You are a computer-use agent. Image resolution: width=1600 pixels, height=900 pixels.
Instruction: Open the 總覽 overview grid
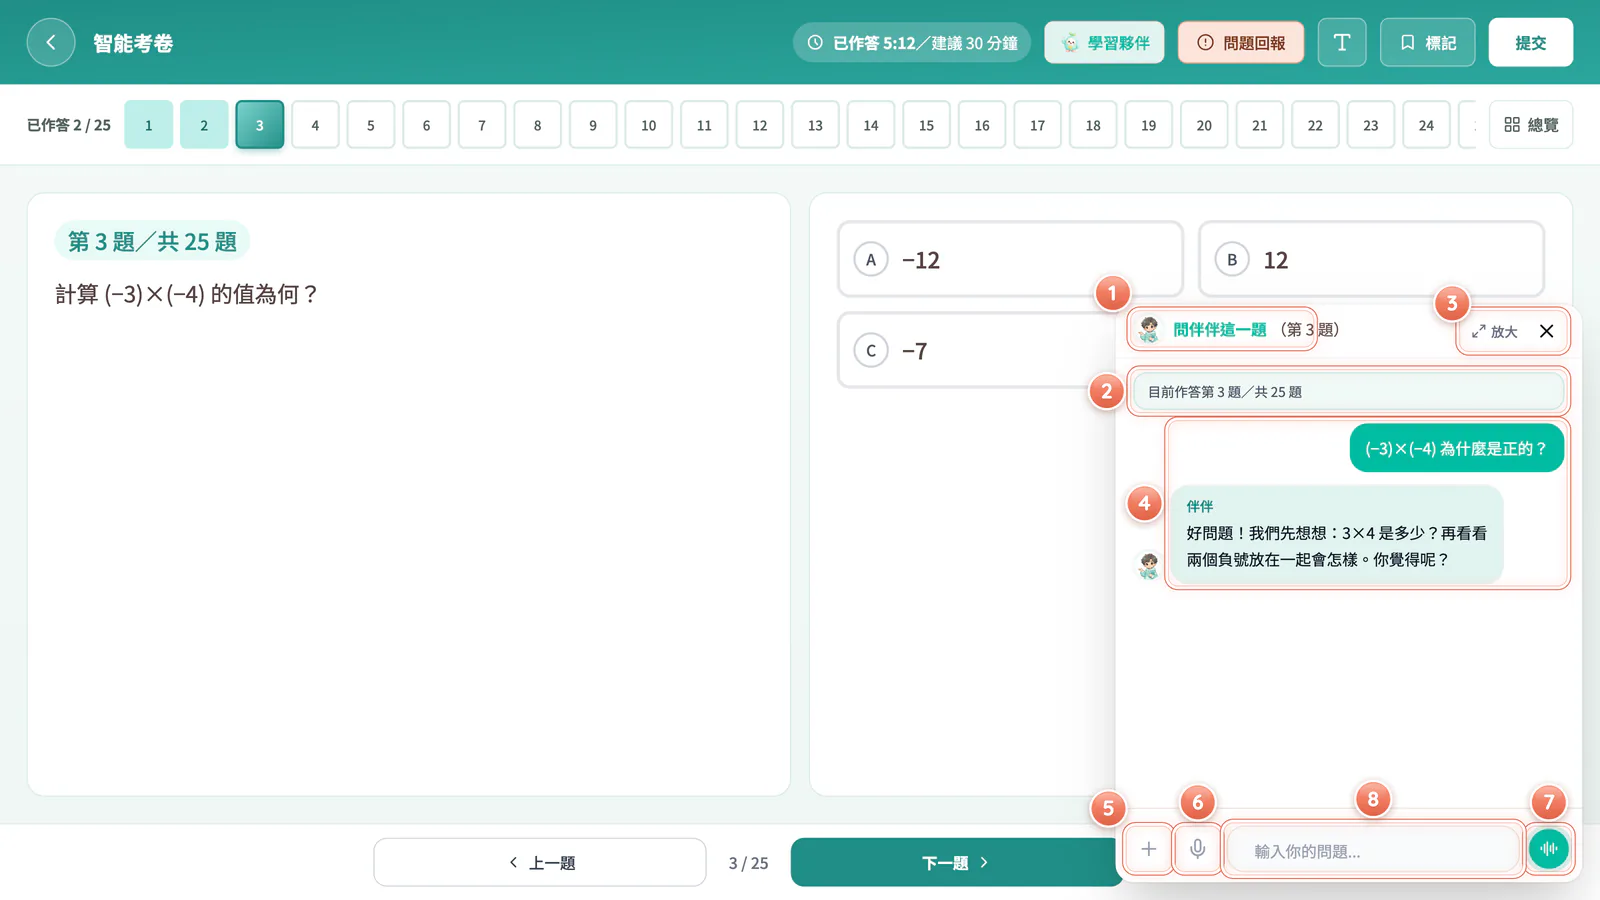click(x=1531, y=125)
